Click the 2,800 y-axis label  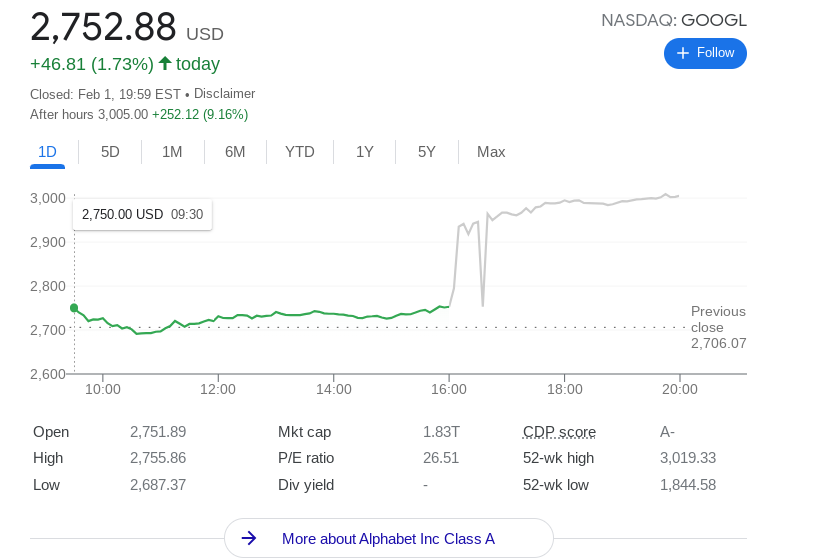click(x=48, y=286)
